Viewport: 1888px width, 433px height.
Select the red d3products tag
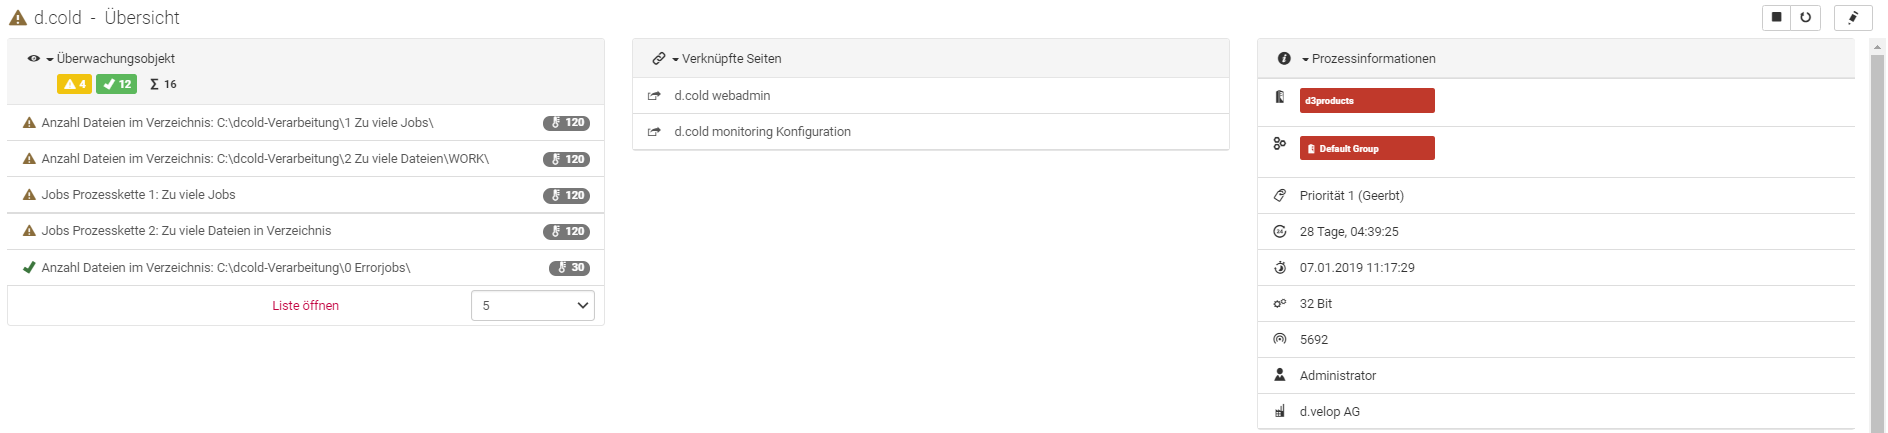coord(1367,101)
